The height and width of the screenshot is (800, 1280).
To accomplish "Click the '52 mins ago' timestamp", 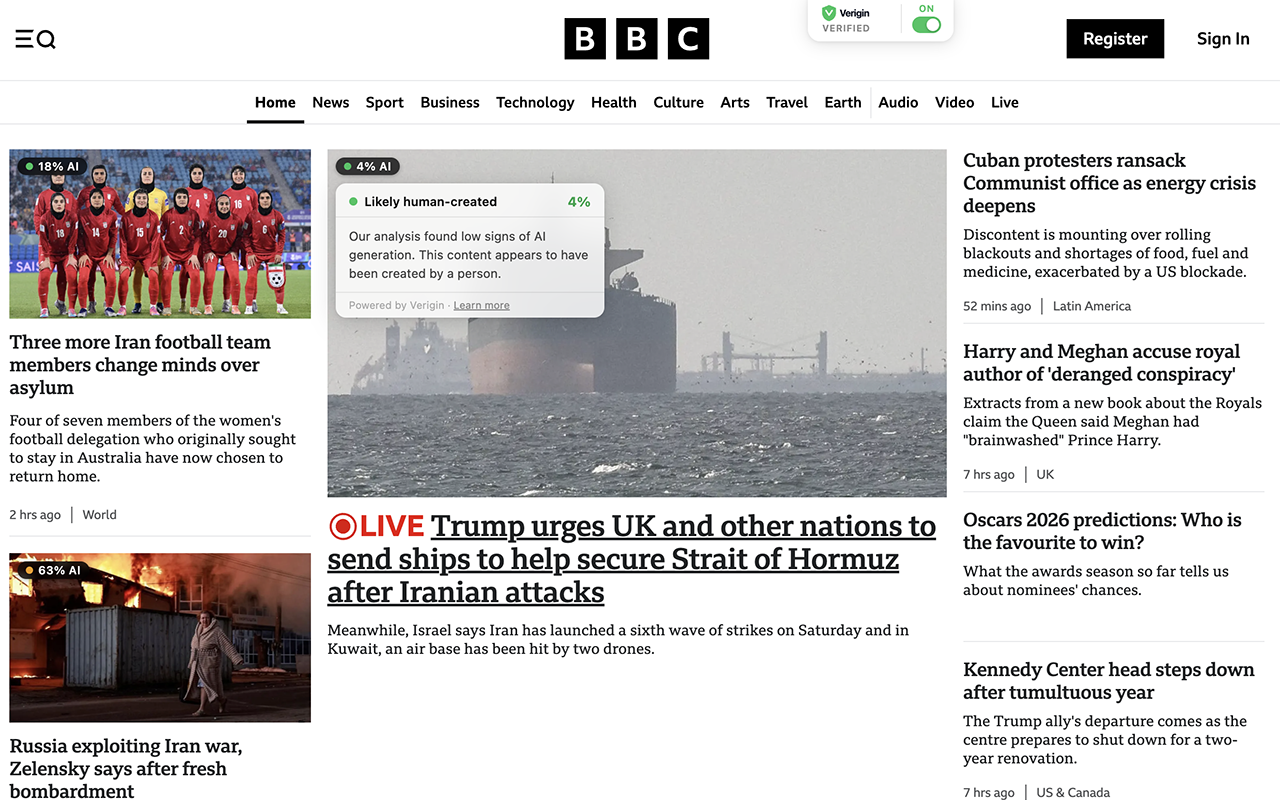I will (997, 306).
